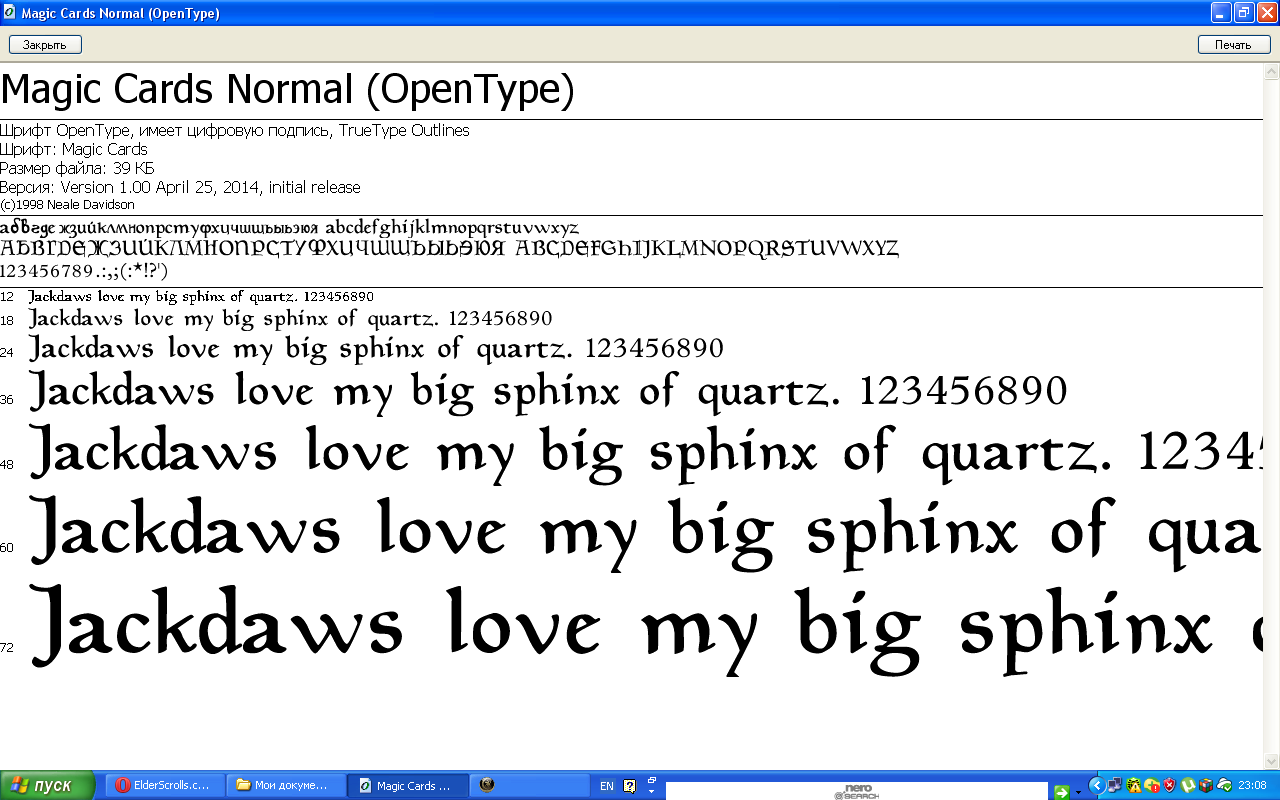Click the Rubik's cube tray icon
This screenshot has width=1280, height=800.
pos(1206,786)
